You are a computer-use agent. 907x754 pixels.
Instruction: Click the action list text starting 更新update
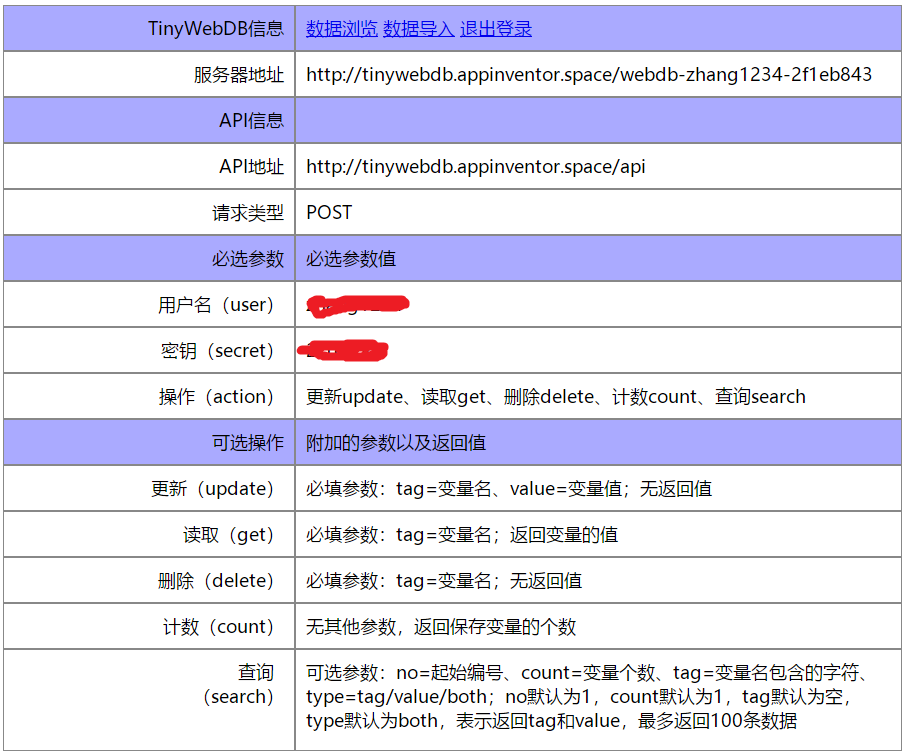(x=555, y=396)
